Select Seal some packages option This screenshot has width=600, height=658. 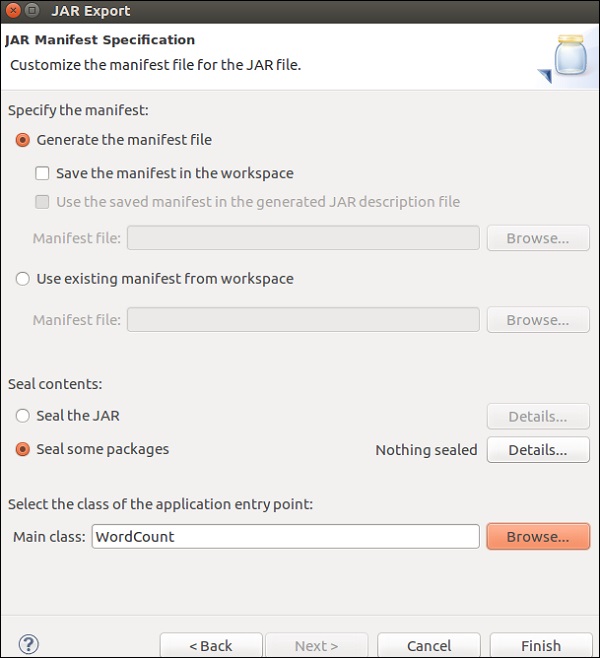[x=23, y=449]
